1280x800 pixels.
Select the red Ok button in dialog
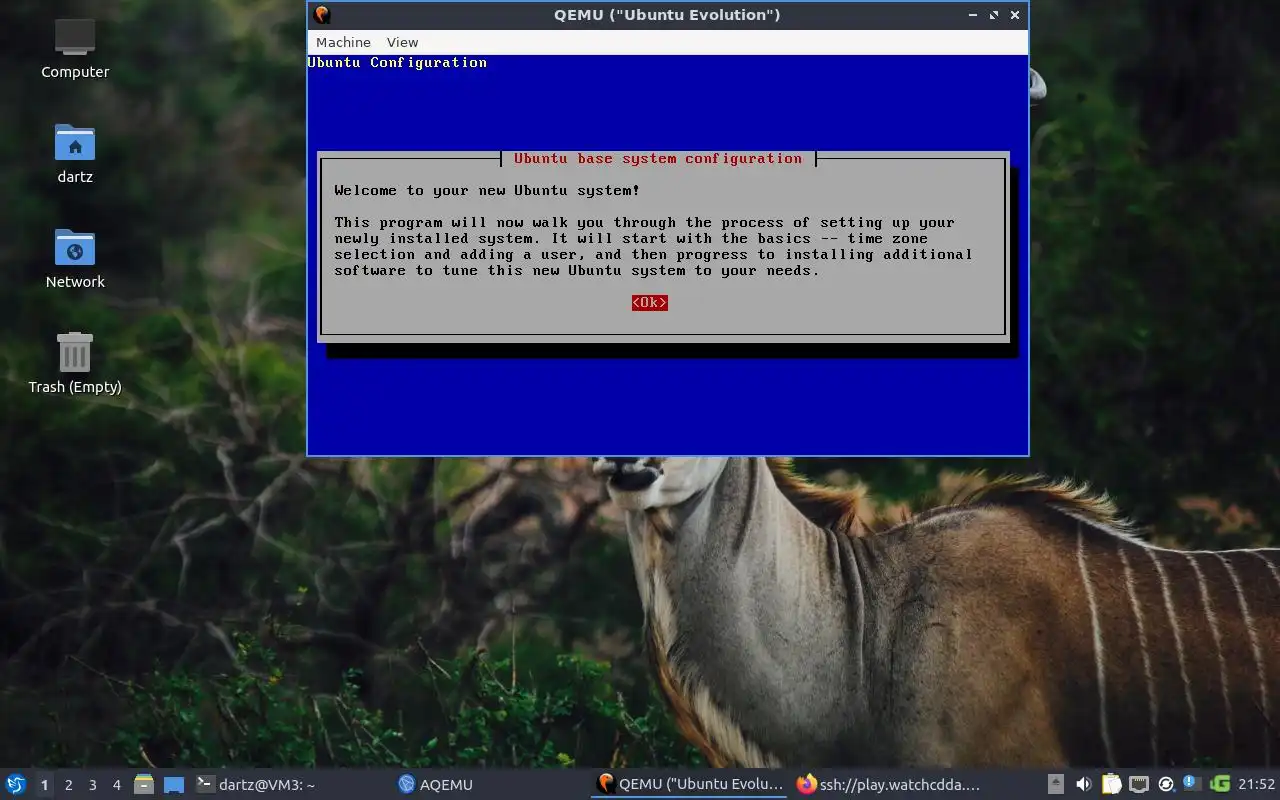[x=649, y=302]
